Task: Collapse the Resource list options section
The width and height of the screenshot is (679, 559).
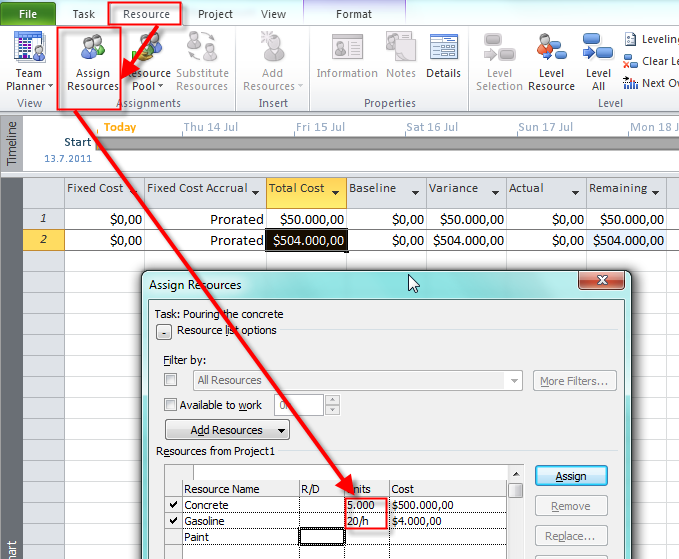Action: 164,331
